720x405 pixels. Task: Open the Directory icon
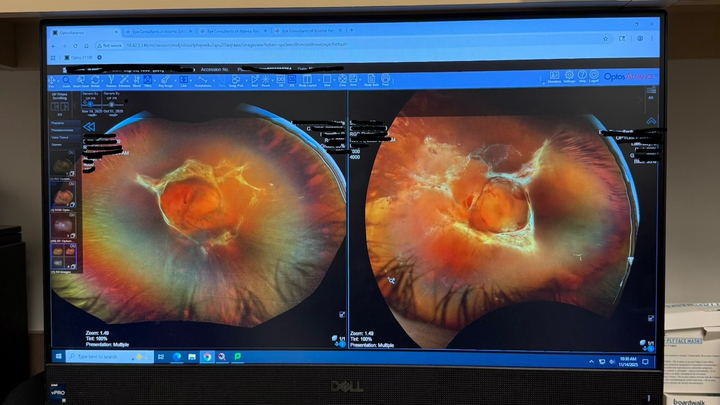[x=554, y=77]
